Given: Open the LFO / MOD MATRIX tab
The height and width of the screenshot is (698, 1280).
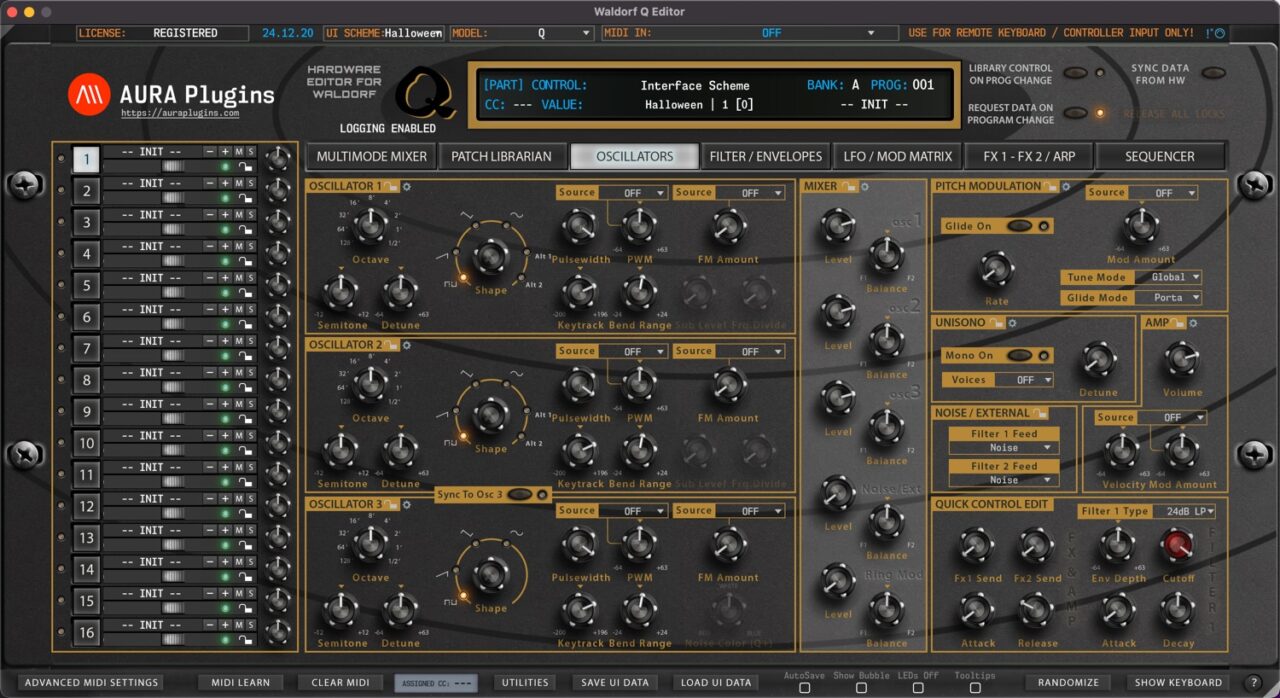Looking at the screenshot, I should coord(900,156).
